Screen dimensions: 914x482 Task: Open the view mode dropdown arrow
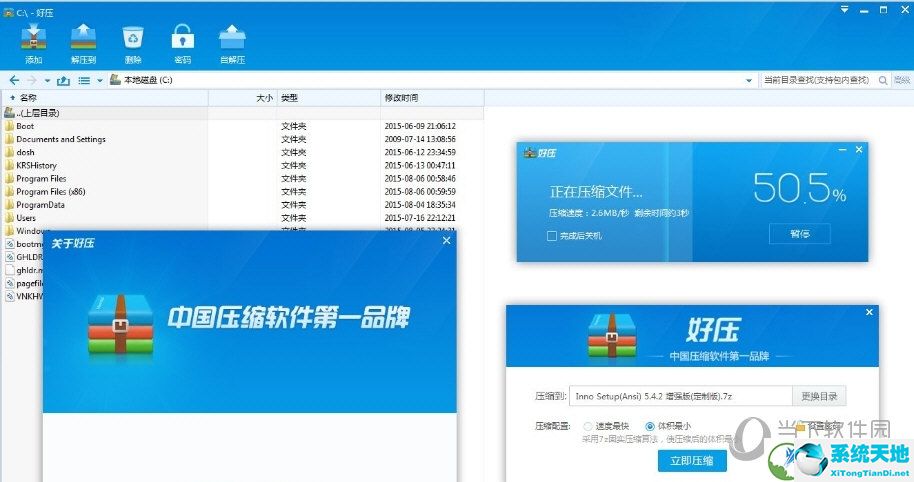click(x=100, y=80)
